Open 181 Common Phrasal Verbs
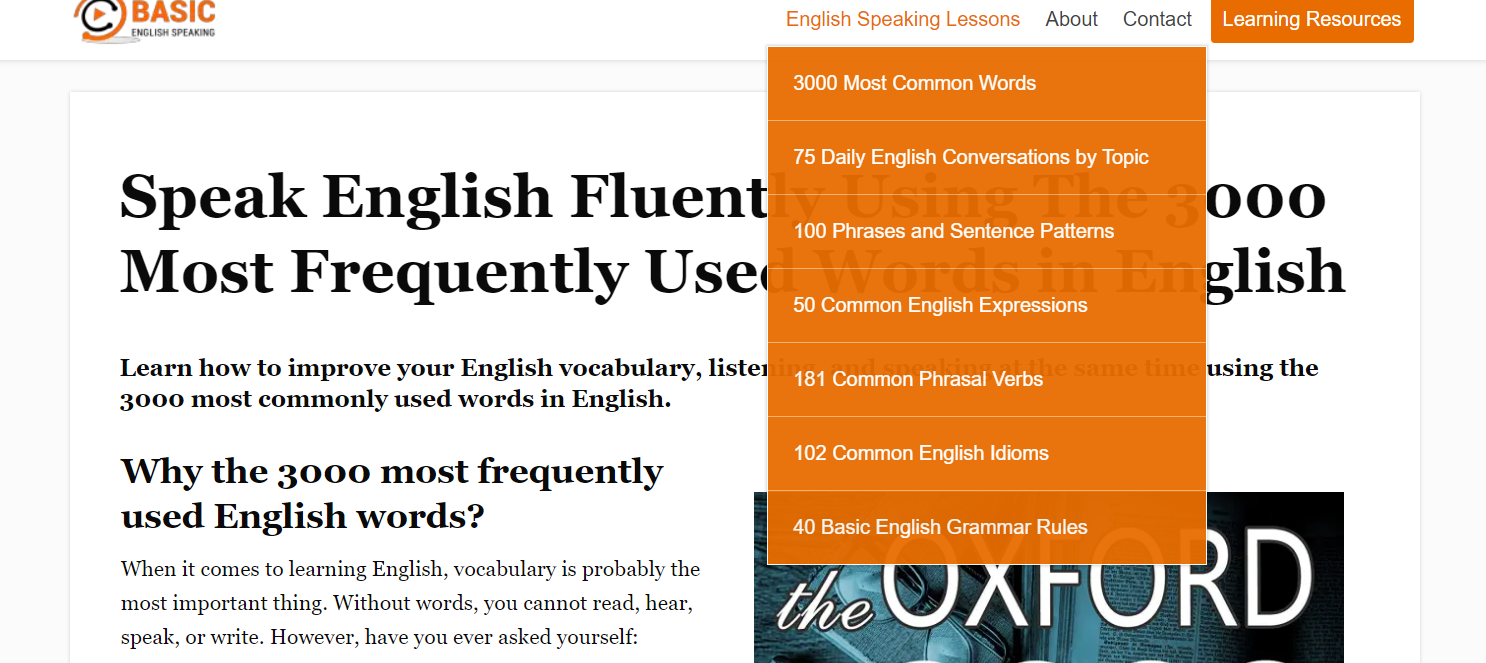The image size is (1486, 663). 987,380
